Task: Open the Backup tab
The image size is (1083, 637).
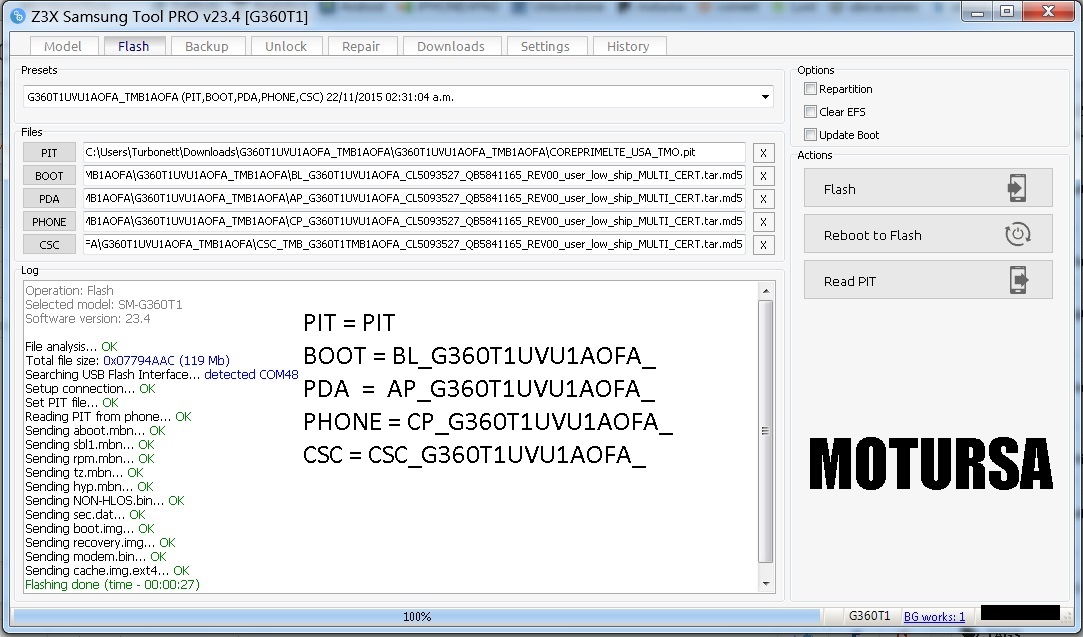Action: (x=207, y=46)
